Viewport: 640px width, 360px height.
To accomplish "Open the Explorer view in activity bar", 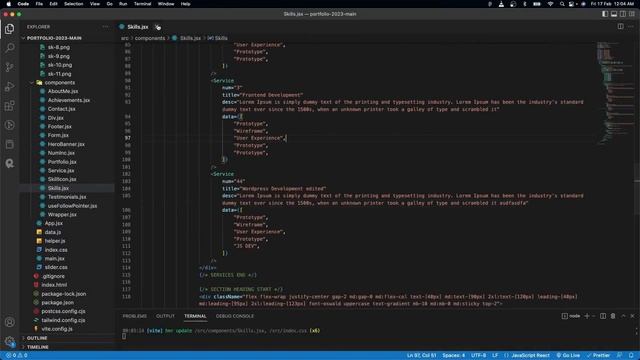I will click(9, 29).
